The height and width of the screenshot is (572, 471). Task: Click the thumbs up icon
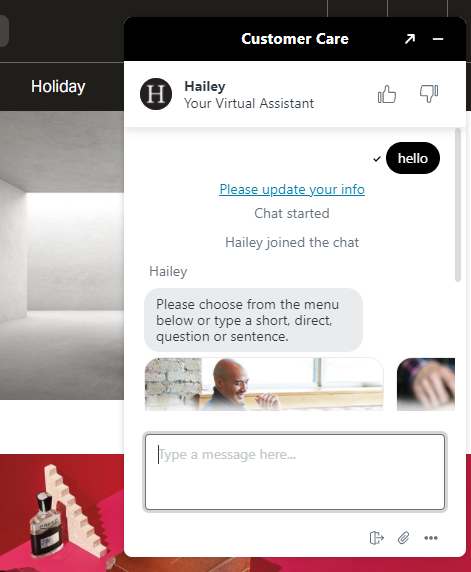[387, 94]
